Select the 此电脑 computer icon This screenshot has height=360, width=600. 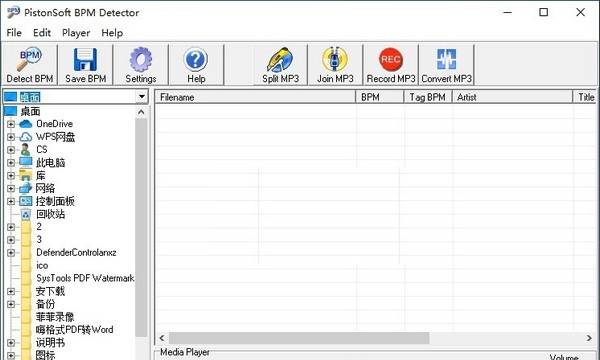(26, 162)
